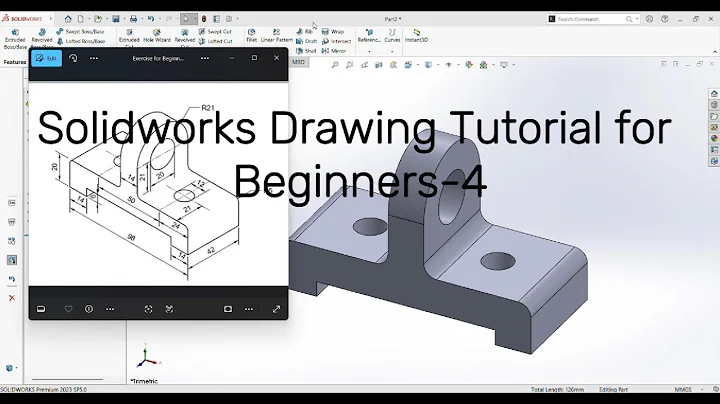Screen dimensions: 720x404
Task: Open the Edit Appearance color ball
Action: pyautogui.click(x=469, y=65)
